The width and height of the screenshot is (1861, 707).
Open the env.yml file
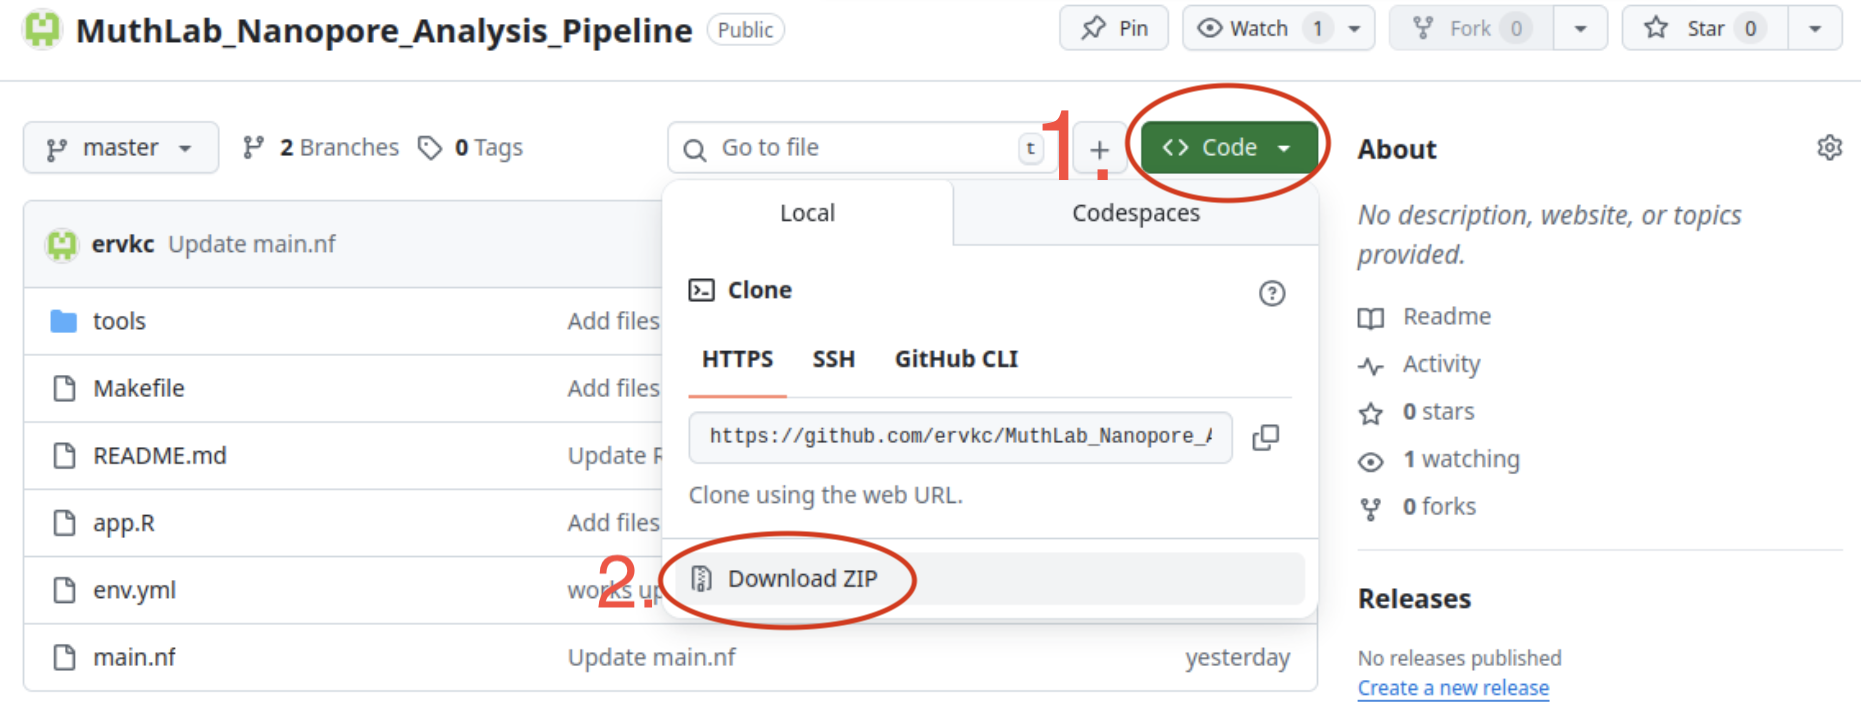pos(134,590)
